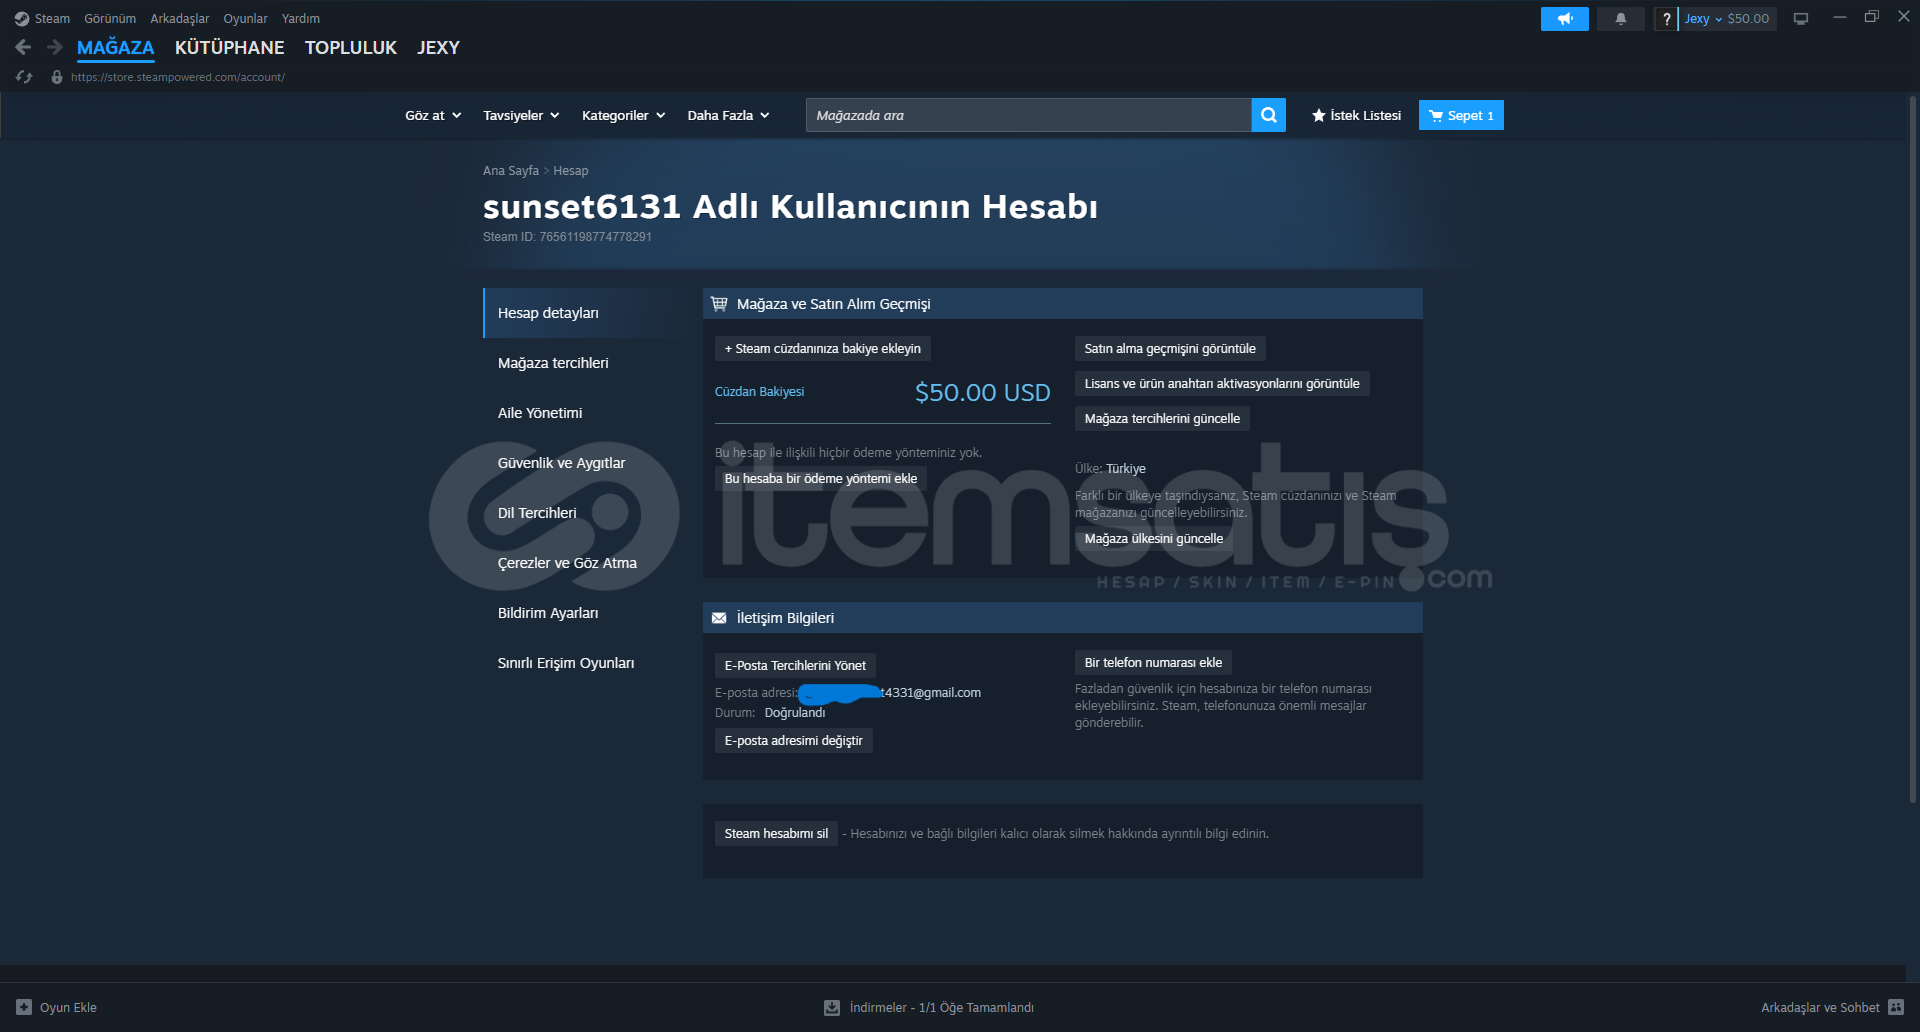Expand the Kategoriler dropdown

point(624,116)
